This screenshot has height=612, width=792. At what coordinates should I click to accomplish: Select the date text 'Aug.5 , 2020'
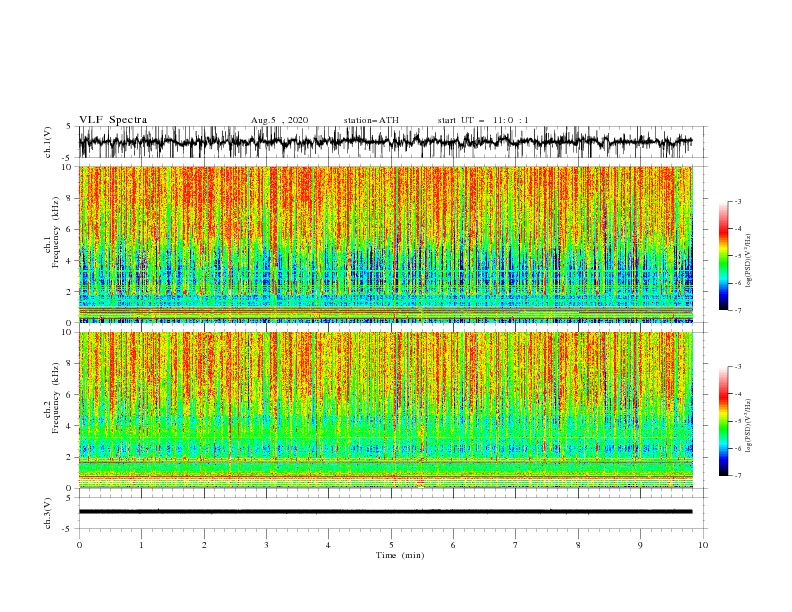coord(279,120)
